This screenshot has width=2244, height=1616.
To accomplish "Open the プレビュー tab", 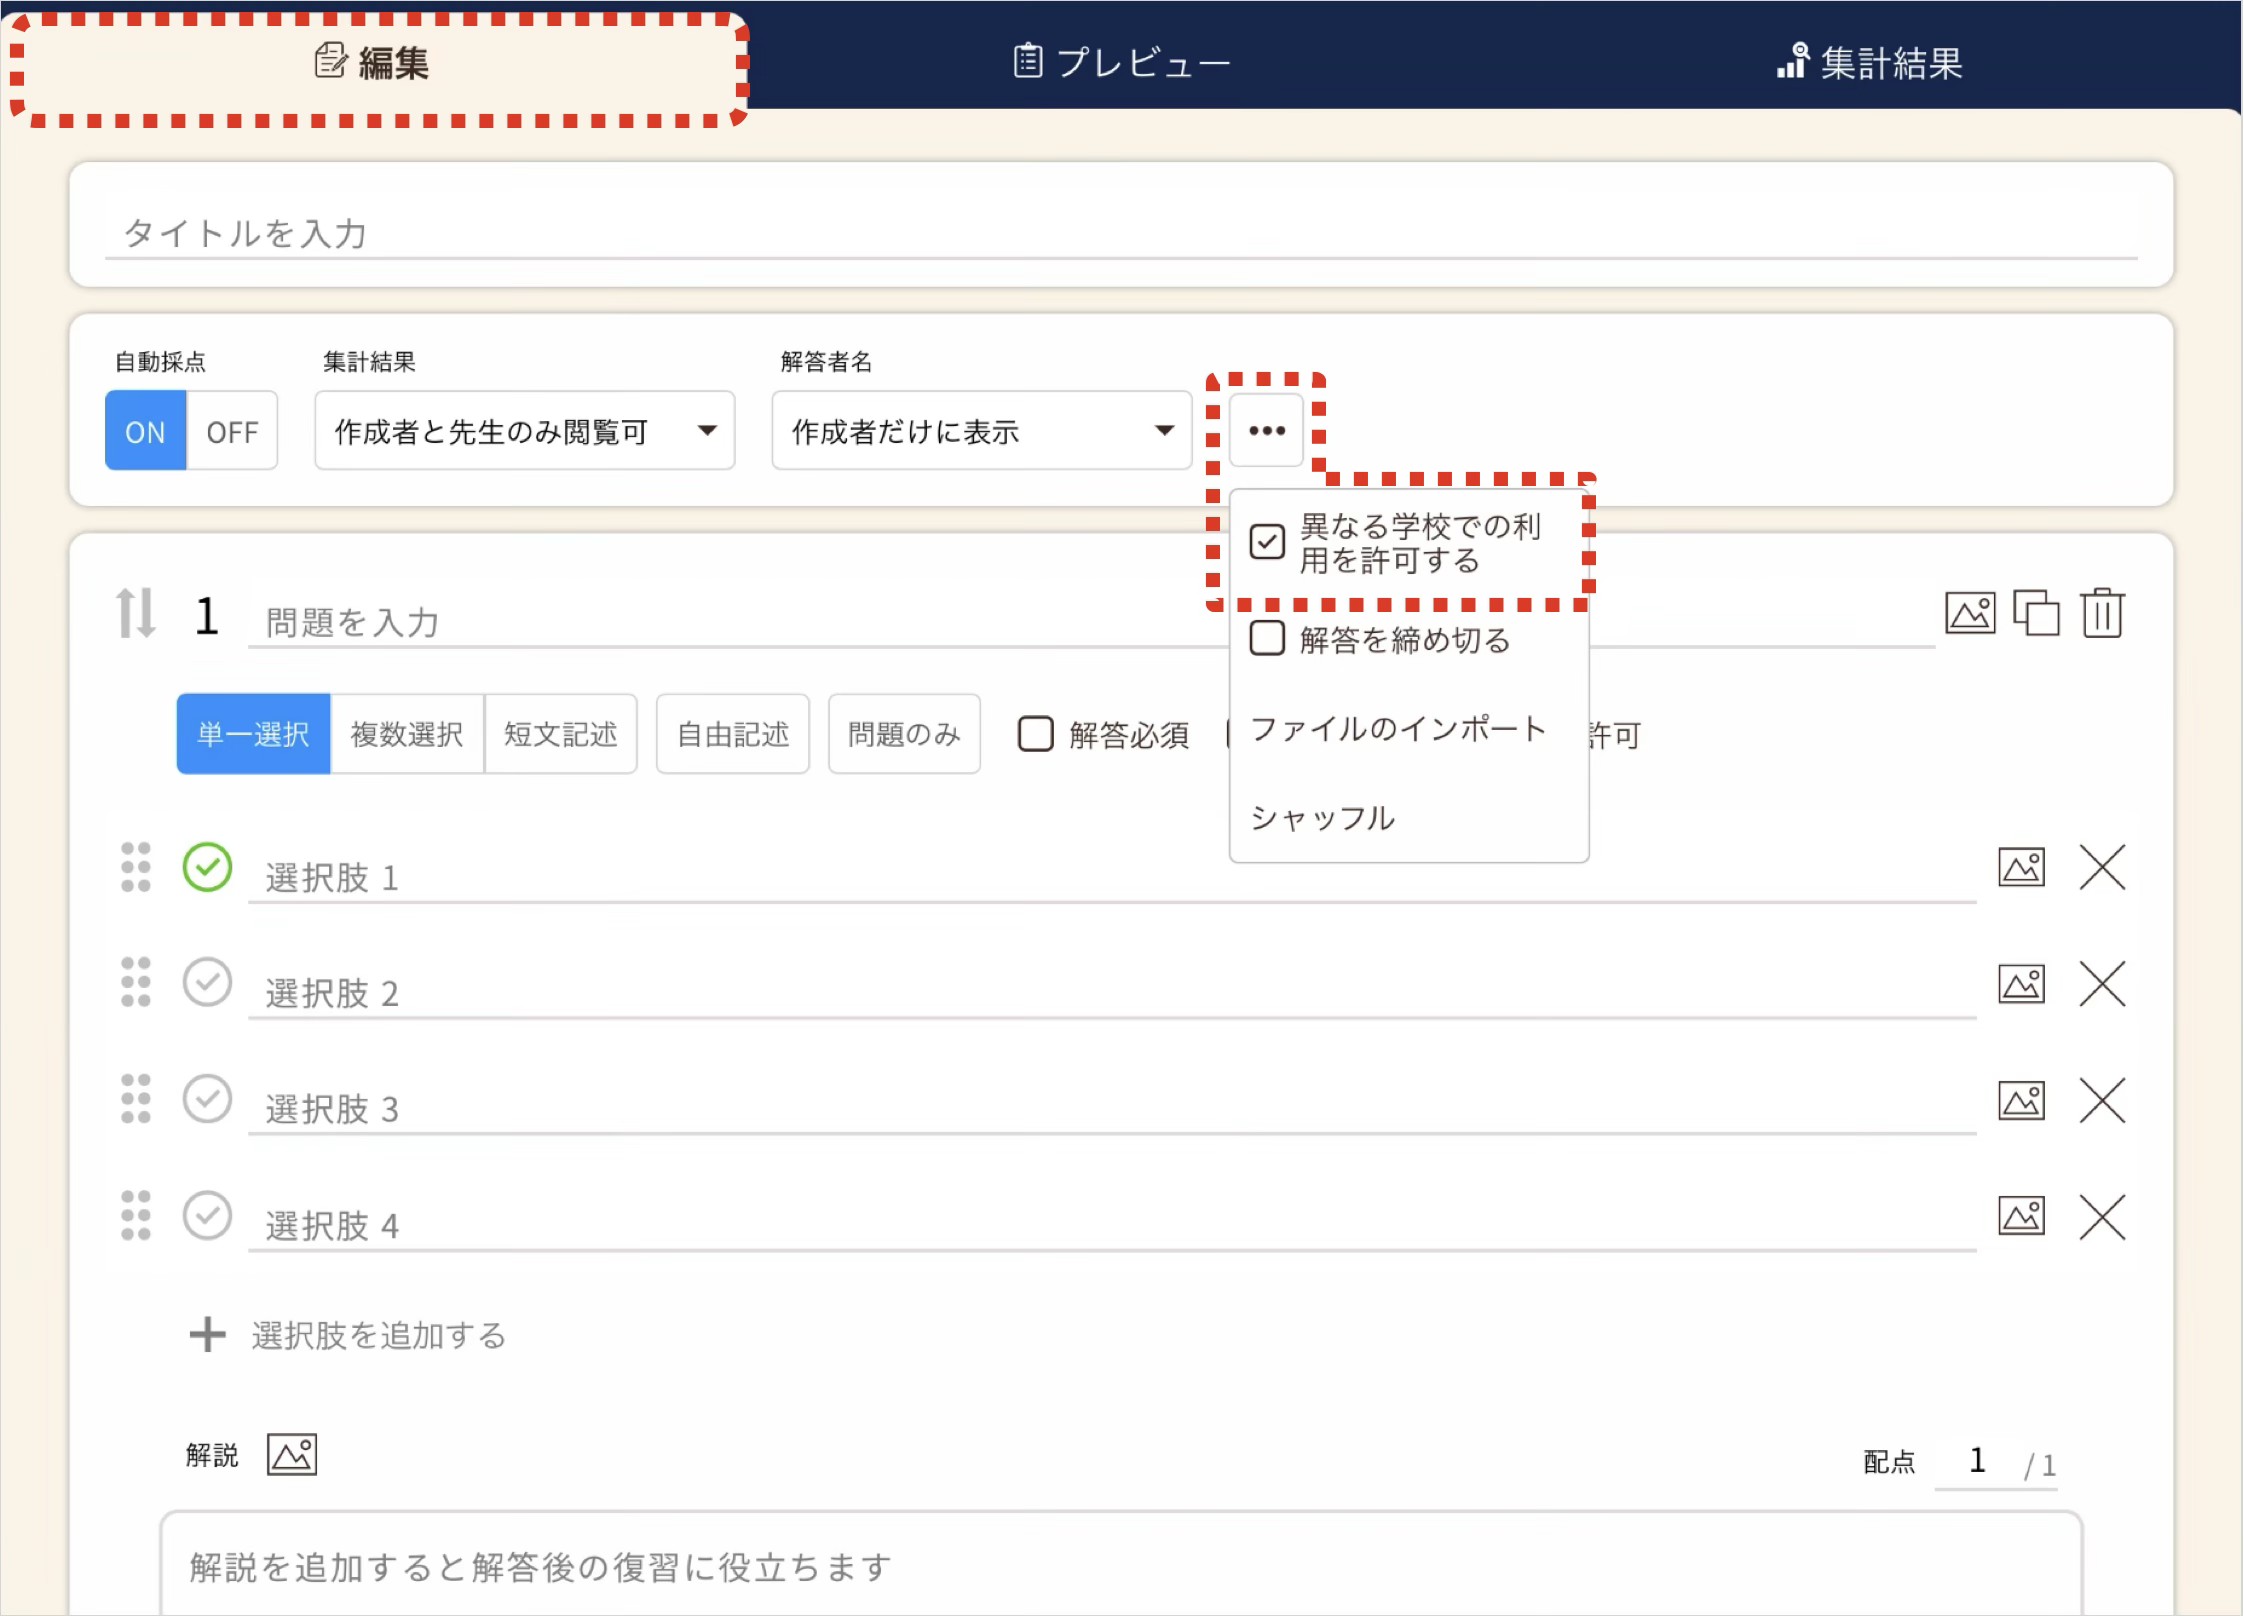I will pos(1121,63).
